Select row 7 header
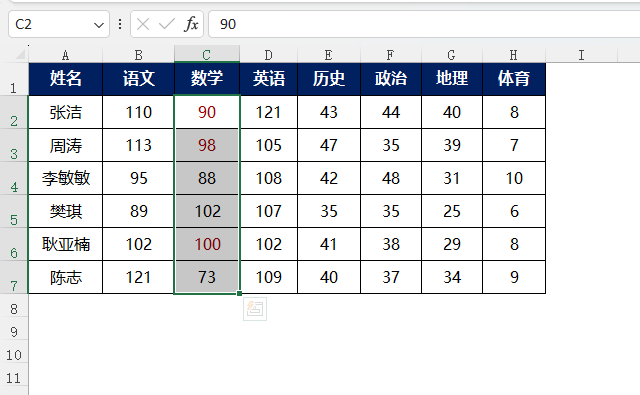Viewport: 640px width, 395px height. (14, 277)
